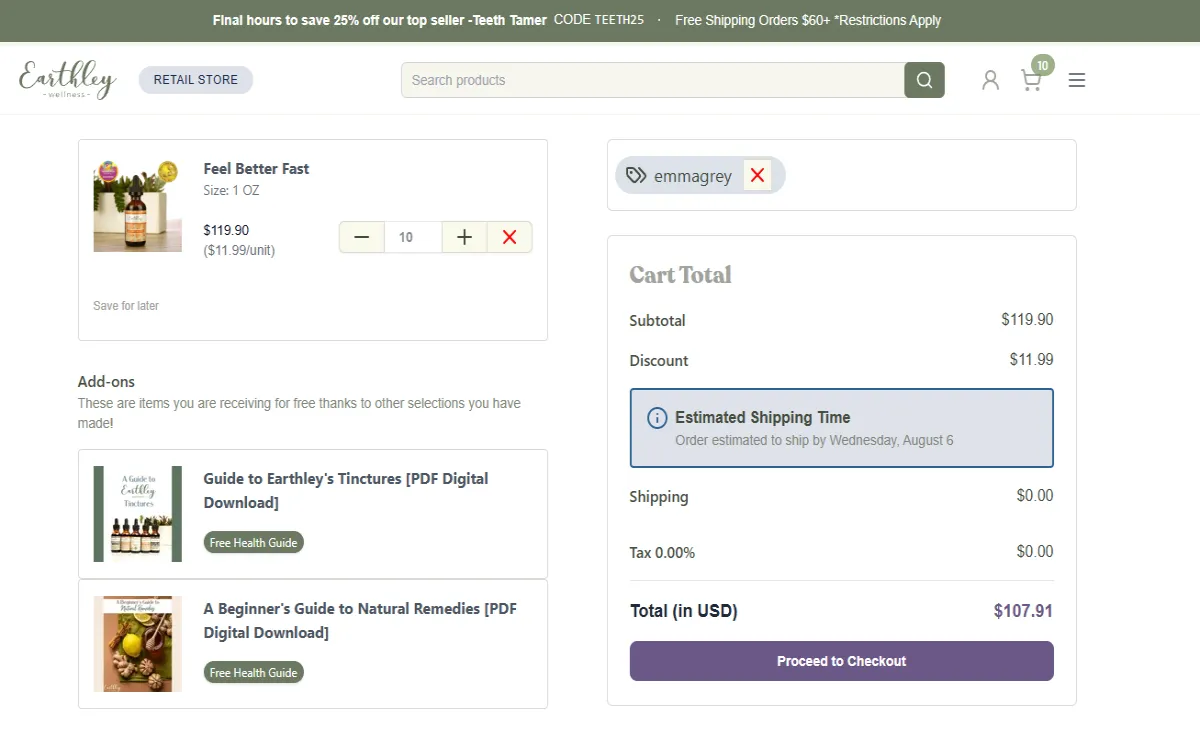This screenshot has width=1200, height=748.
Task: Click the coupon tag icon
Action: click(x=636, y=176)
